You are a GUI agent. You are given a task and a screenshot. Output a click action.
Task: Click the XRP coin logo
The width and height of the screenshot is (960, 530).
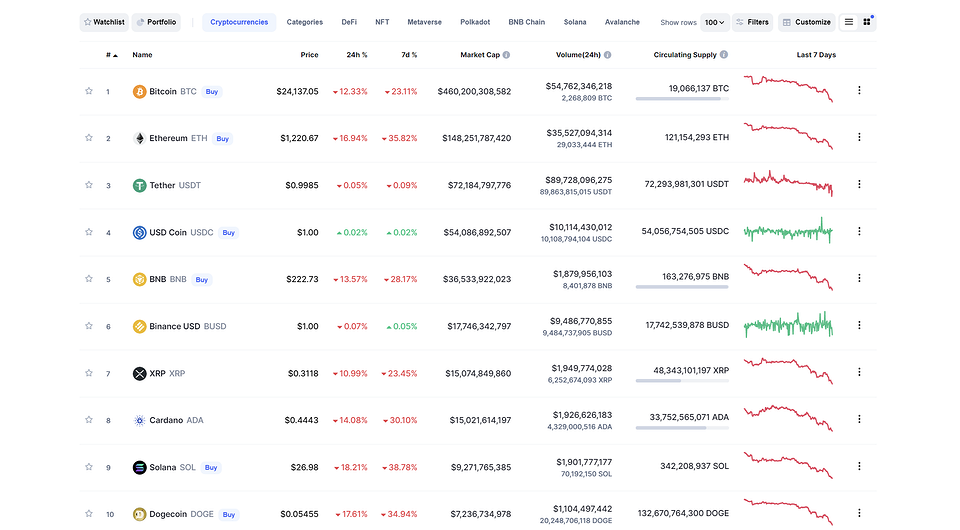tap(140, 373)
